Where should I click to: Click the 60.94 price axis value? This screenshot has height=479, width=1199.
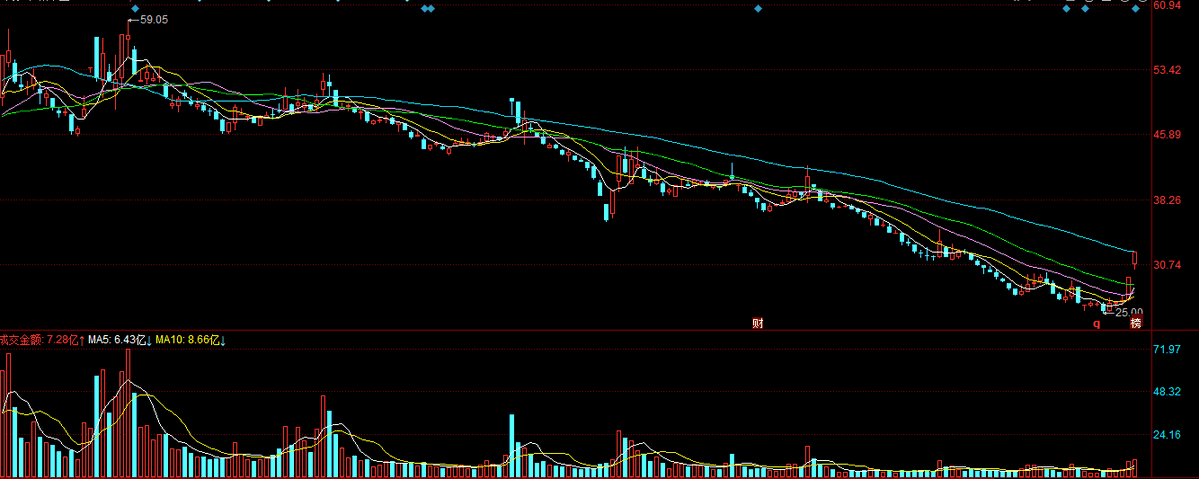pos(1168,6)
